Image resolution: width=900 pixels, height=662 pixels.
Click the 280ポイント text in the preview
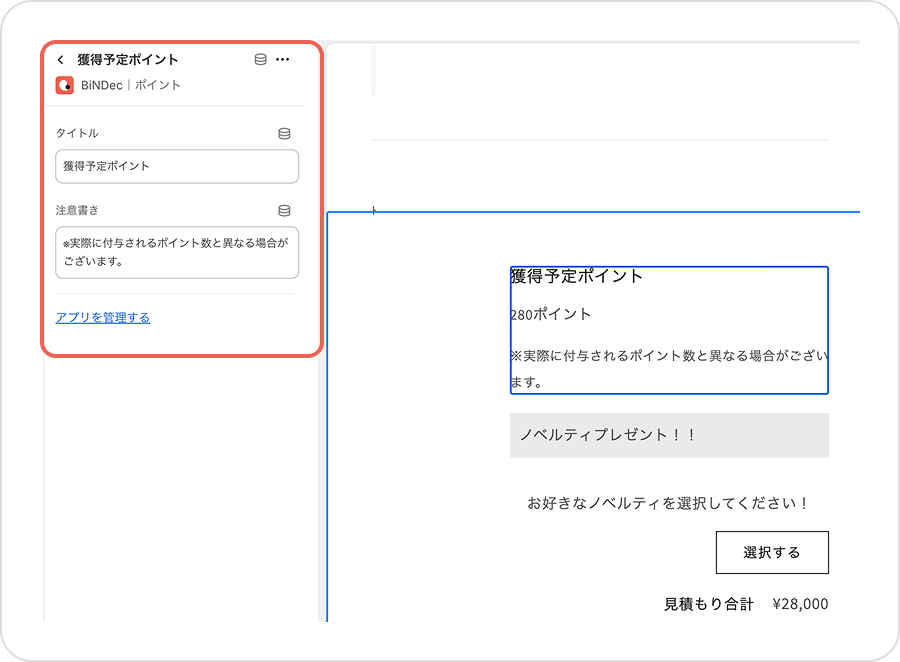click(551, 314)
